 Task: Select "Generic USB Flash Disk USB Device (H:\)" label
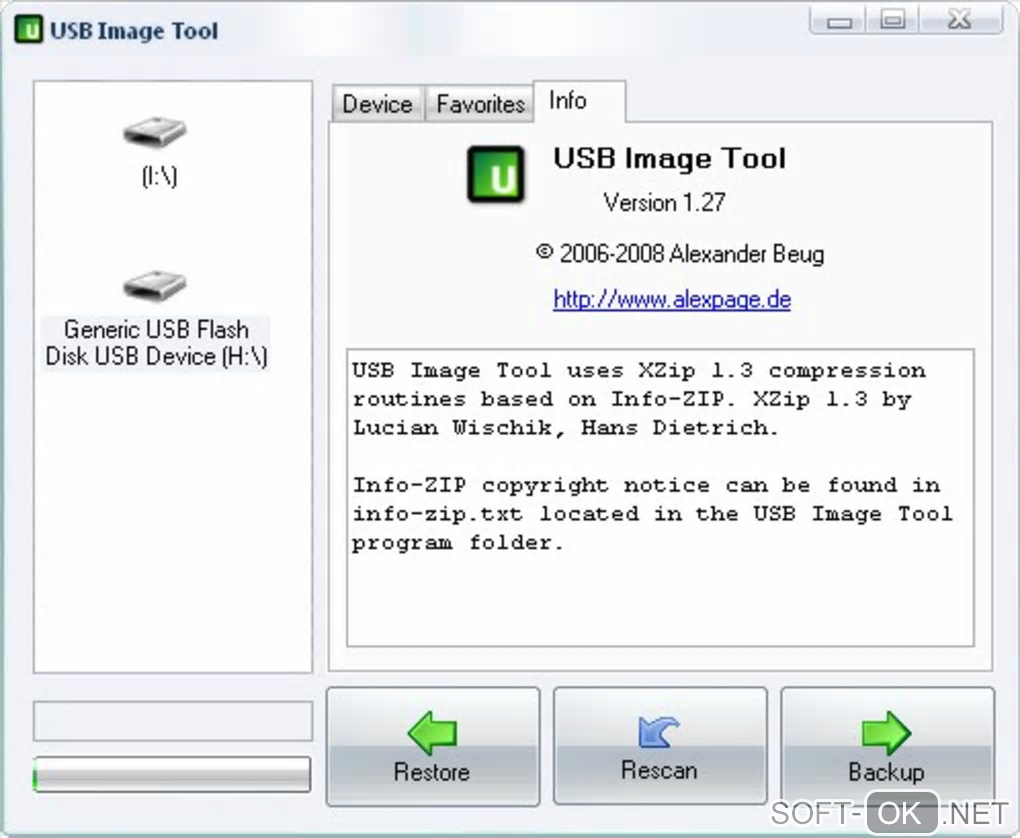coord(156,343)
